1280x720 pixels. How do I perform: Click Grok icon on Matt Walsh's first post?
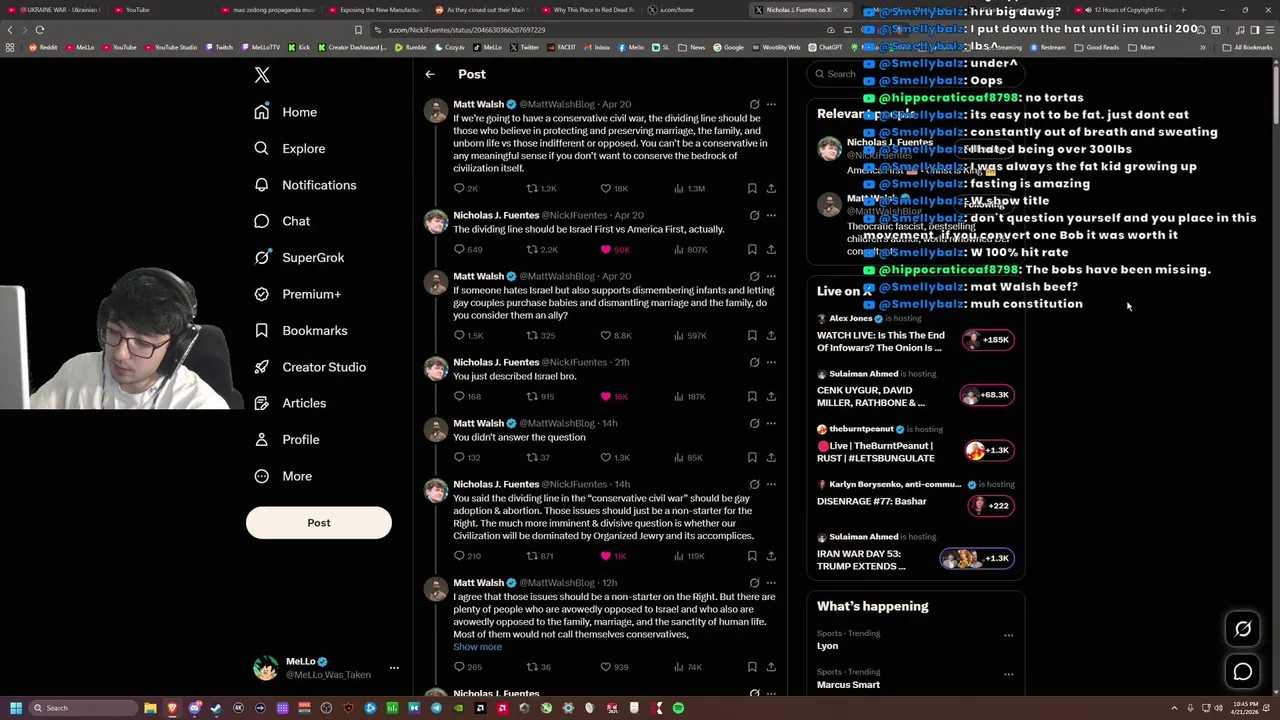754,104
